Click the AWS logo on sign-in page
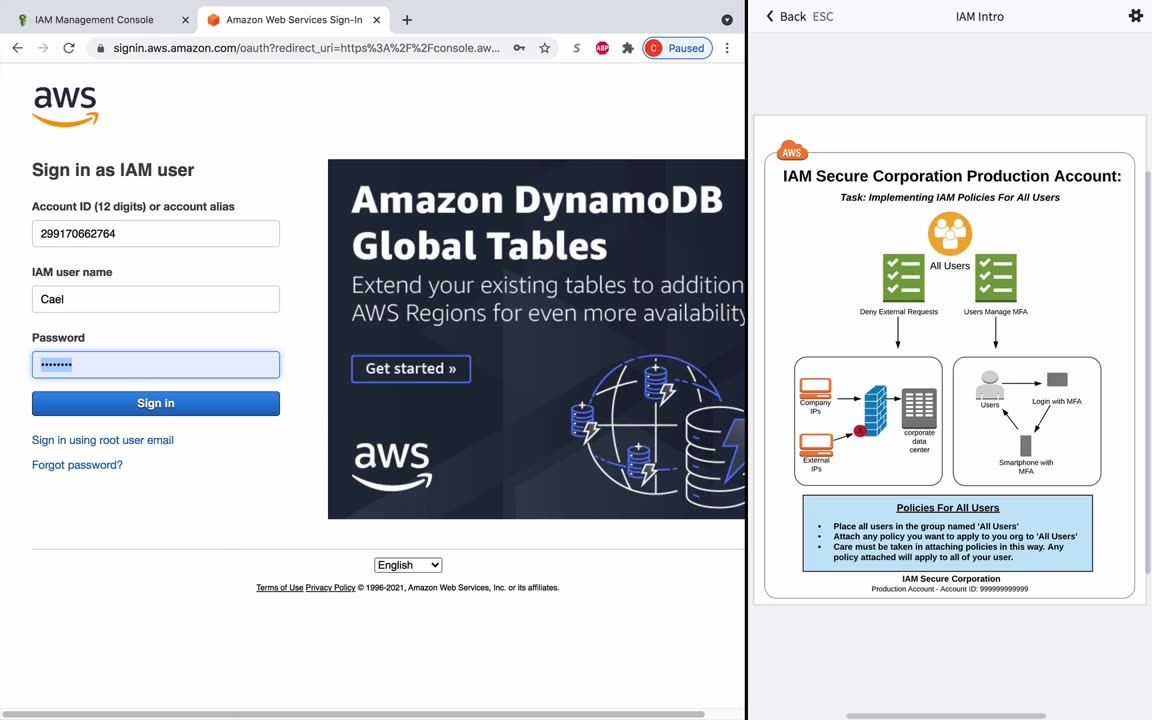1152x720 pixels. (x=65, y=106)
